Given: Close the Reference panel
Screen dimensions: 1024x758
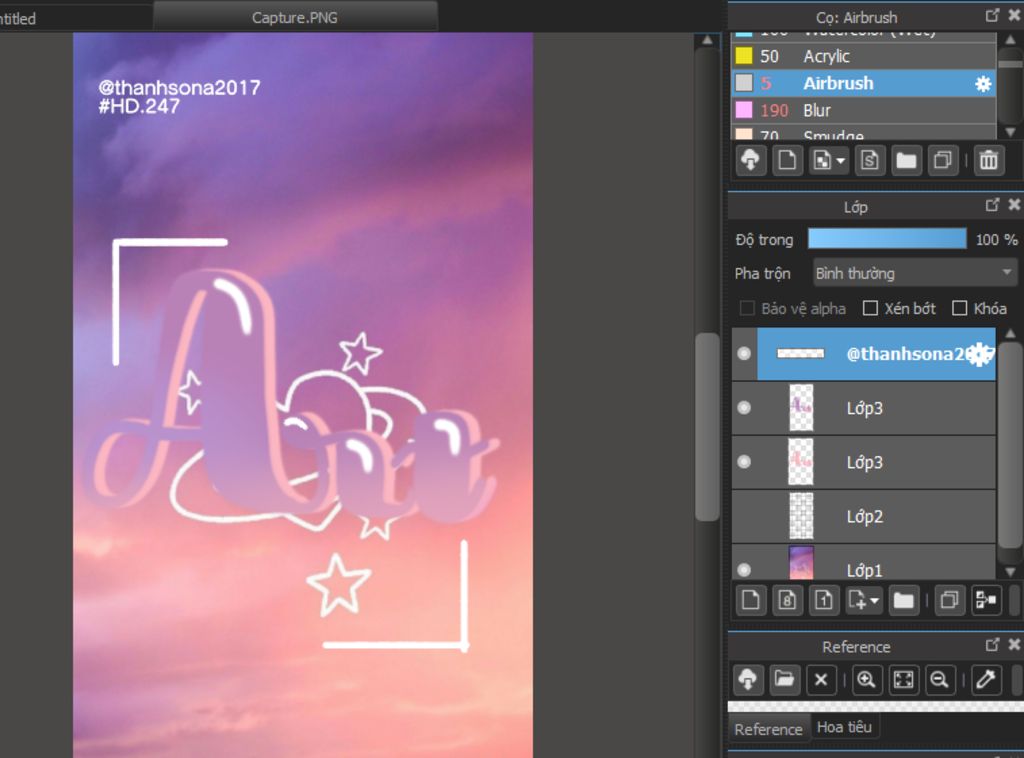Looking at the screenshot, I should click(1014, 645).
